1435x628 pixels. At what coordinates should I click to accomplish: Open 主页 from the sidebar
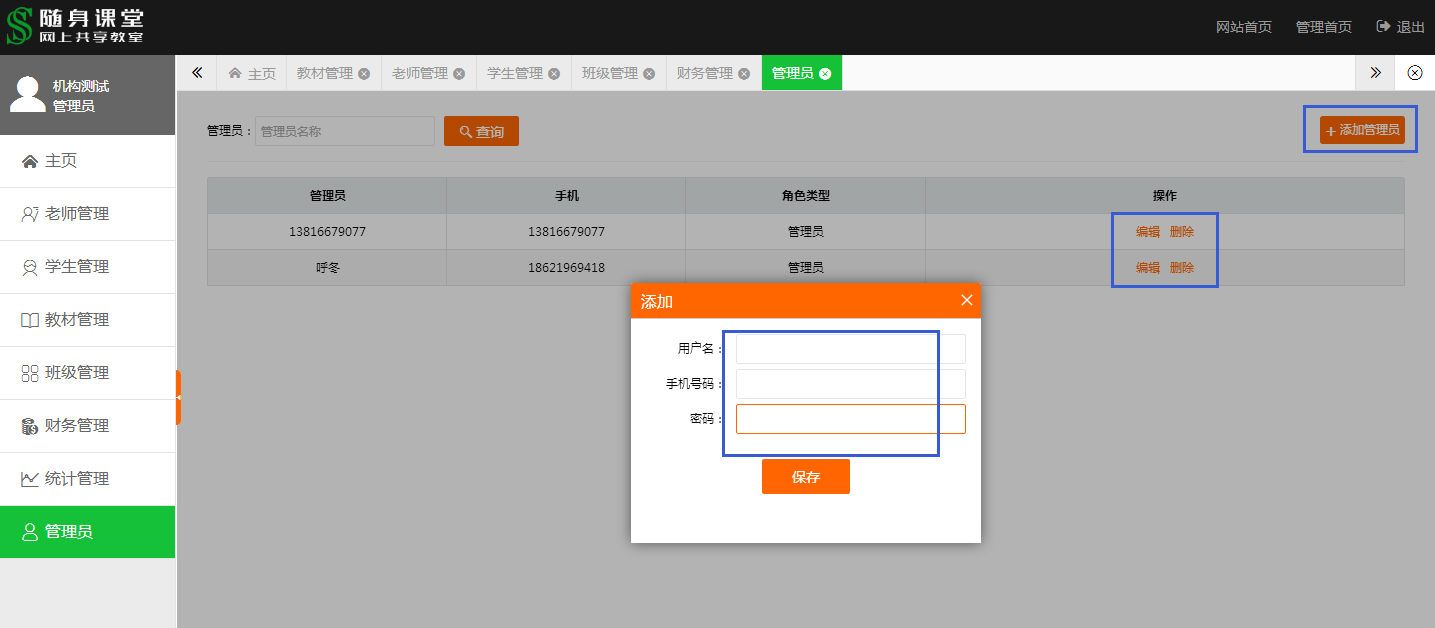(87, 161)
